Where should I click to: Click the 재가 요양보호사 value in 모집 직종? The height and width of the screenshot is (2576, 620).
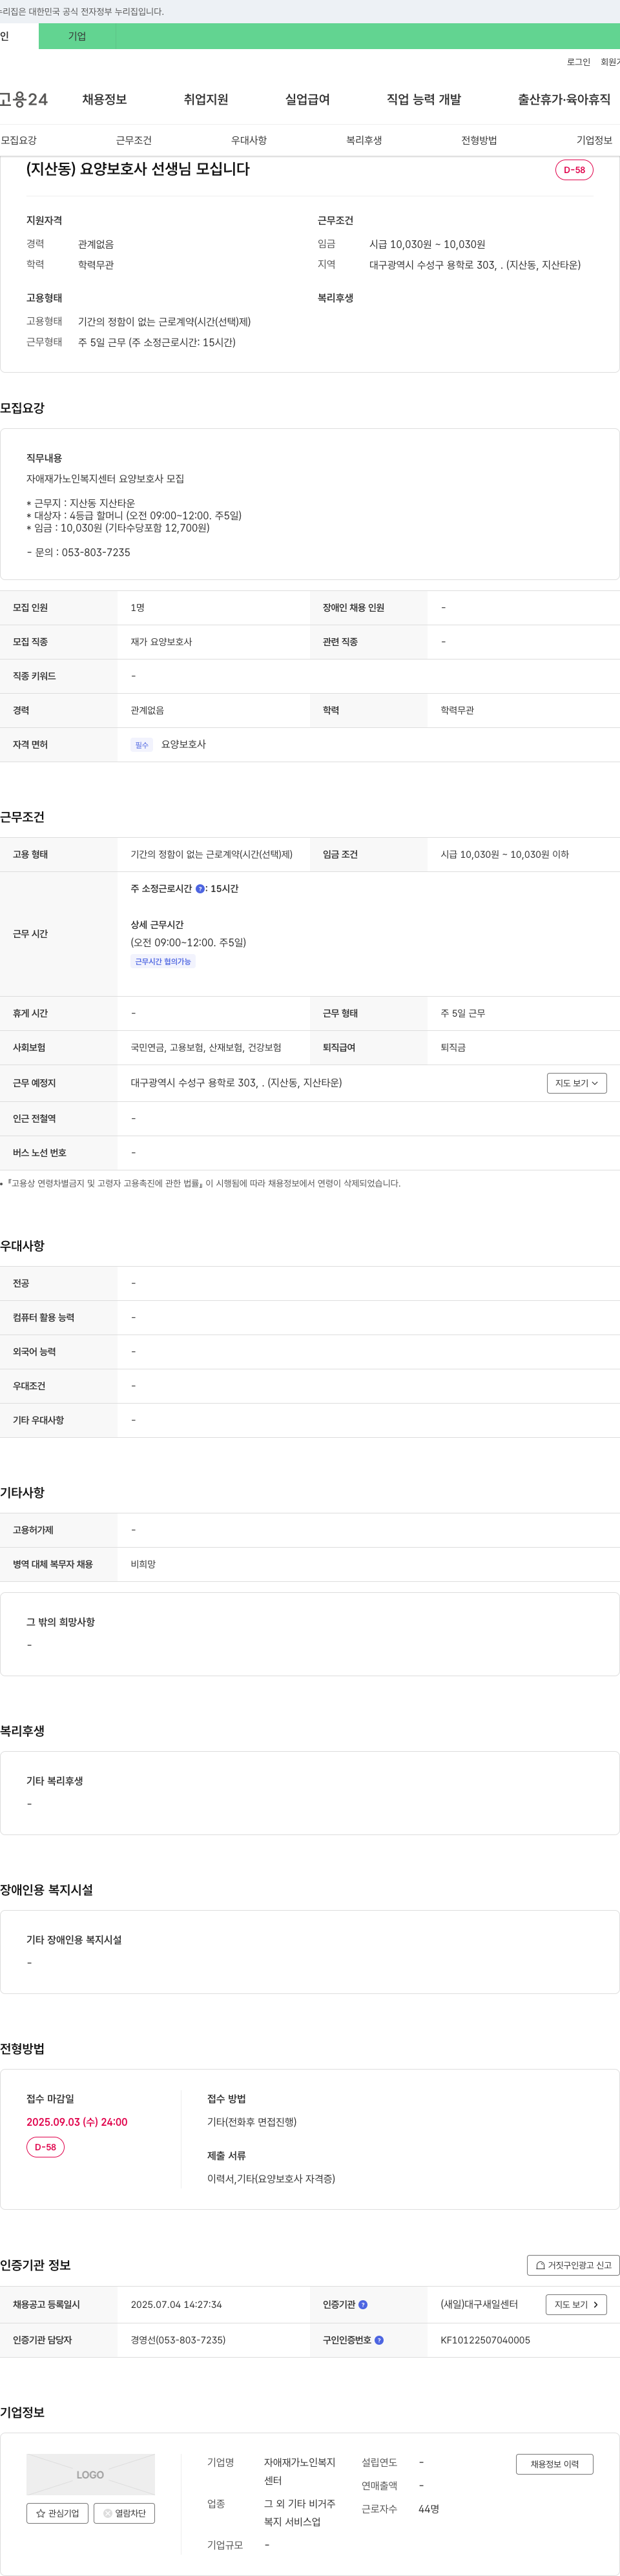[x=161, y=642]
